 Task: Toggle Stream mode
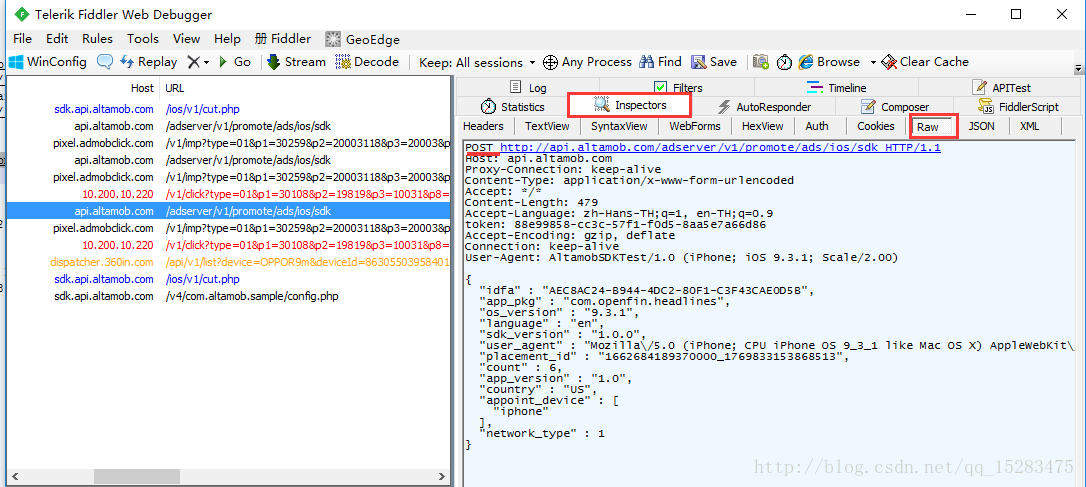click(296, 62)
